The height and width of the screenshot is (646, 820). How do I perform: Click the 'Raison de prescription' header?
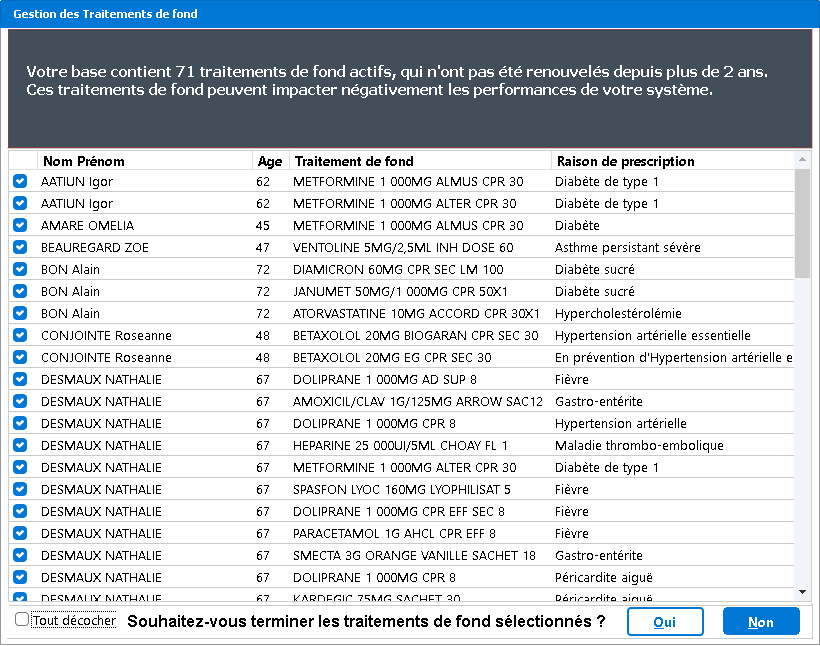coord(673,161)
